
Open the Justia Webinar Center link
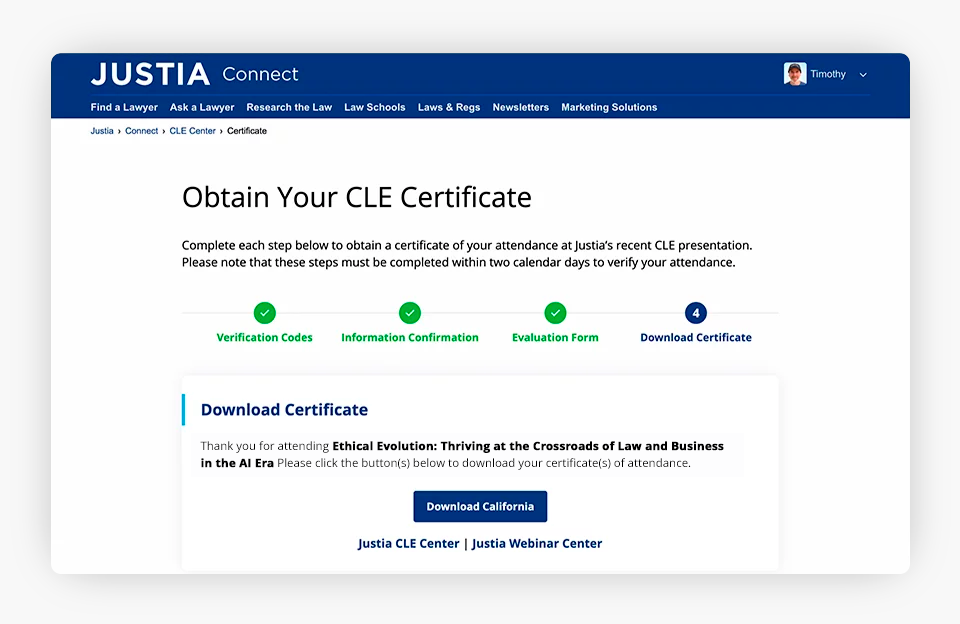click(537, 544)
